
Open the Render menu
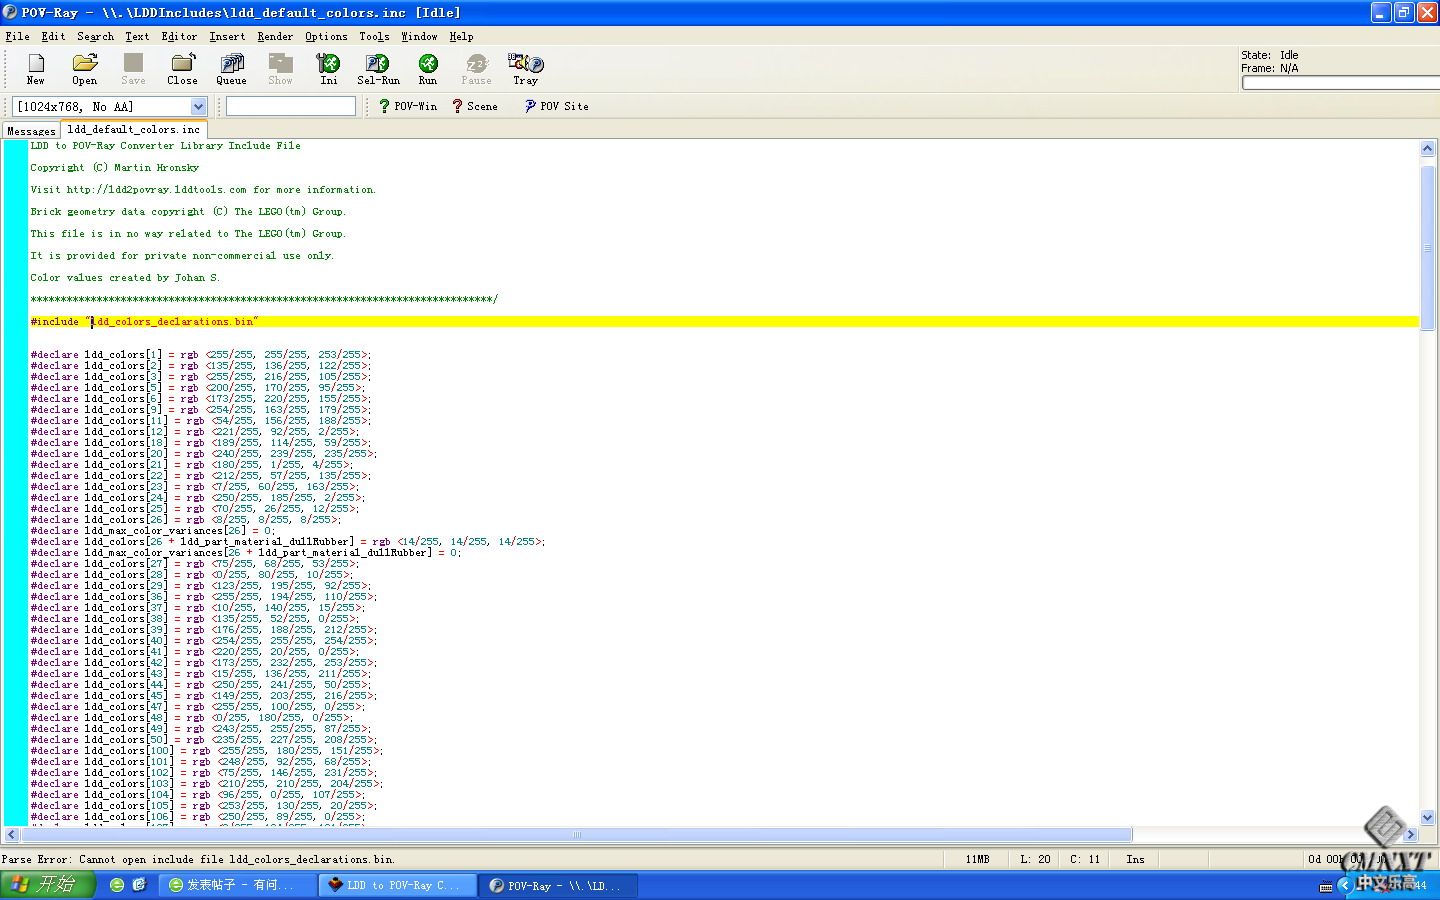[x=275, y=36]
